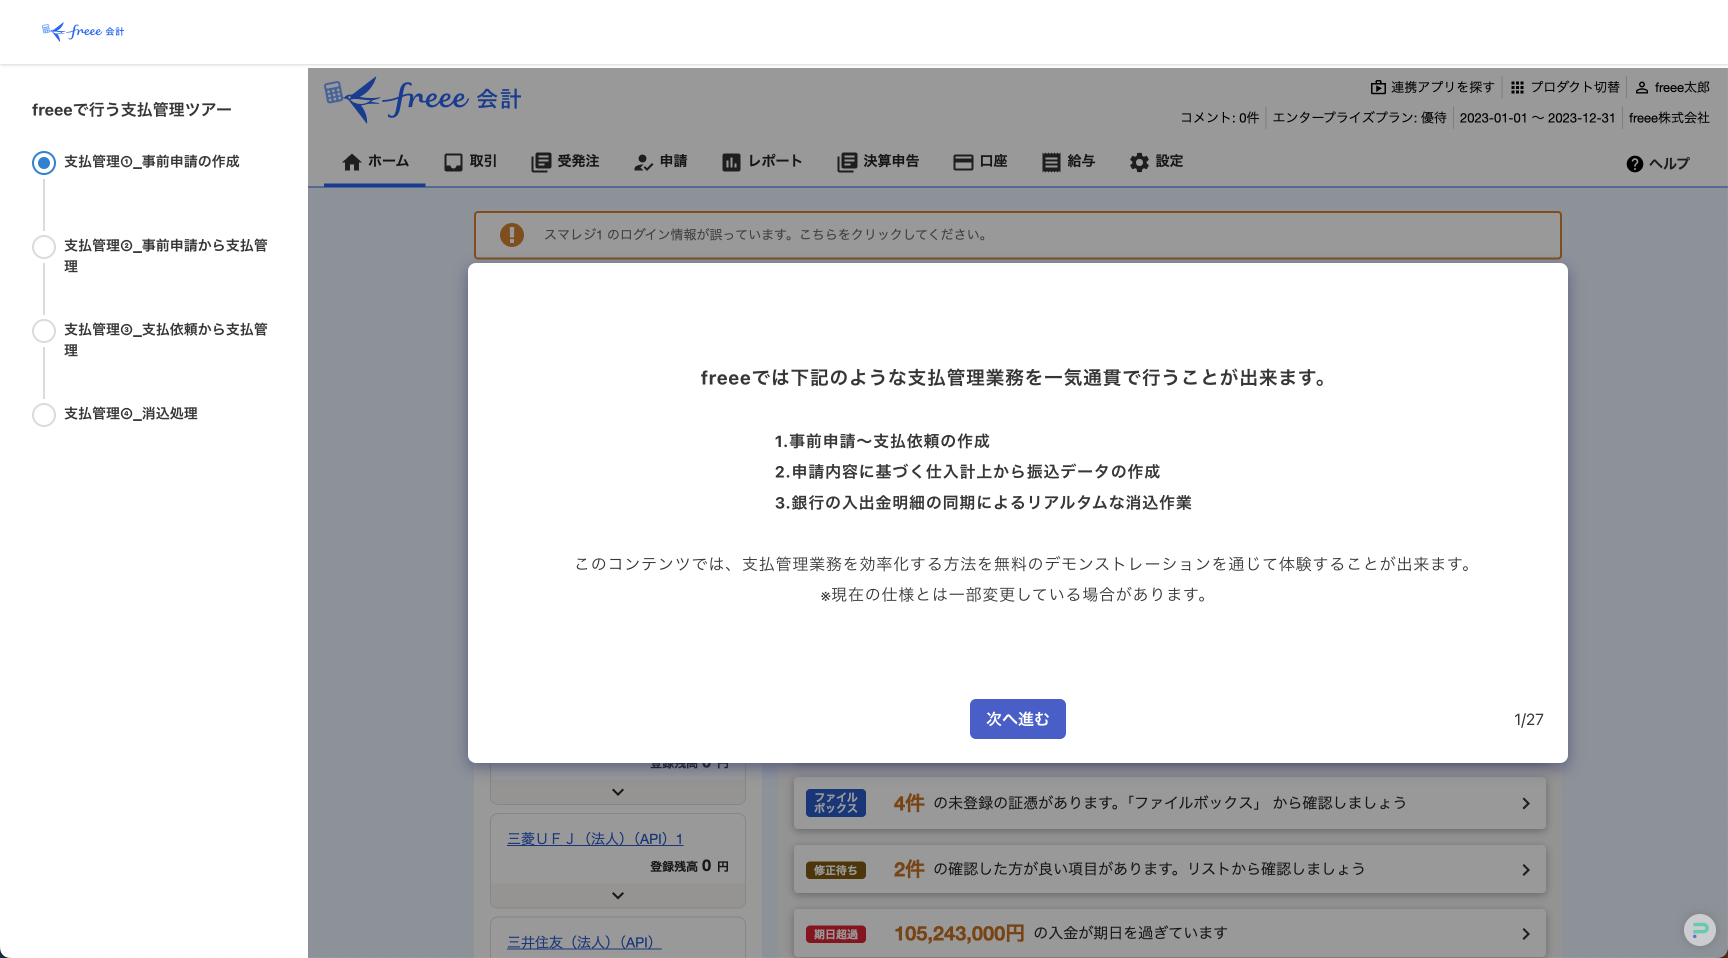Click the large freee 会計 swallow logo
The image size is (1728, 958).
(422, 99)
